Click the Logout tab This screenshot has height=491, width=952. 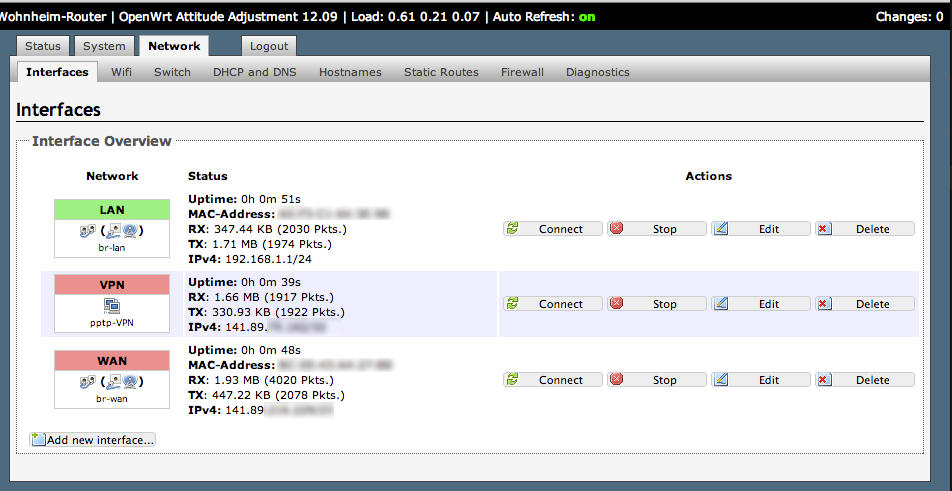pos(269,46)
